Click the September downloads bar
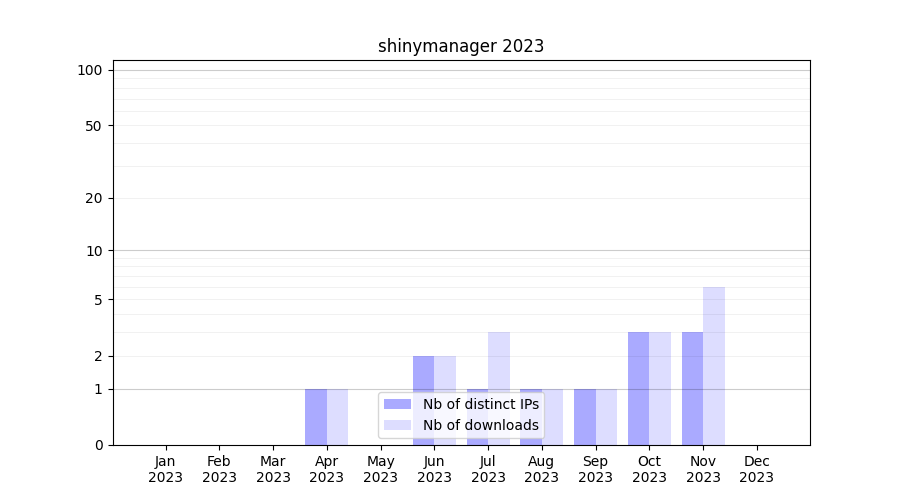 coord(606,416)
